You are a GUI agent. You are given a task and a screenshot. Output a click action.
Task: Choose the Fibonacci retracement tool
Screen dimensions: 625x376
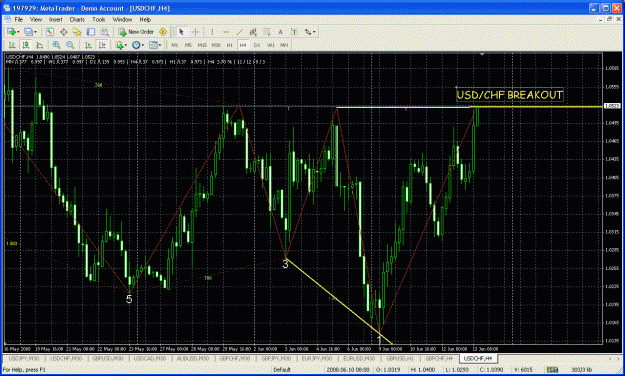pyautogui.click(x=266, y=32)
